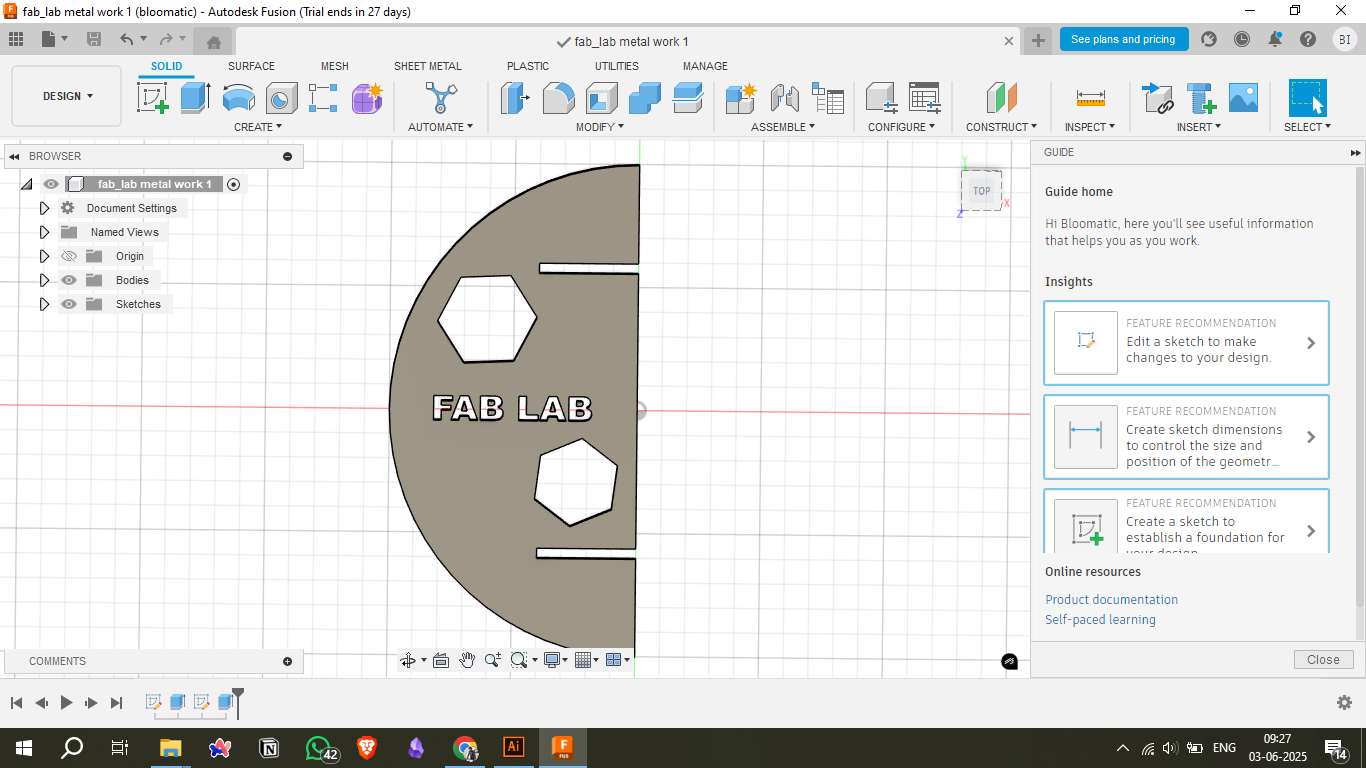Expand Document Settings in browser
The height and width of the screenshot is (768, 1366).
pyautogui.click(x=44, y=208)
